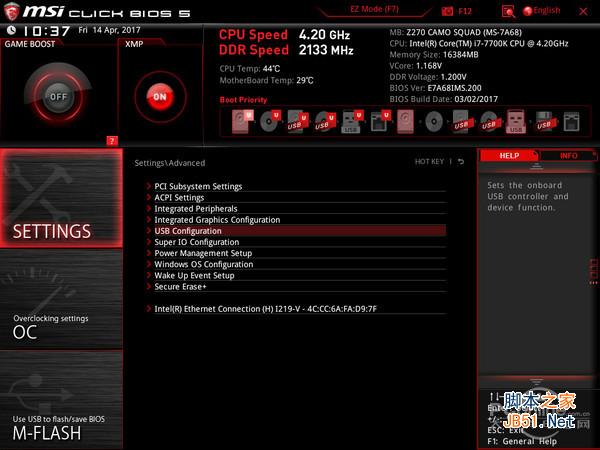Open Windows OS Configuration

point(296,264)
